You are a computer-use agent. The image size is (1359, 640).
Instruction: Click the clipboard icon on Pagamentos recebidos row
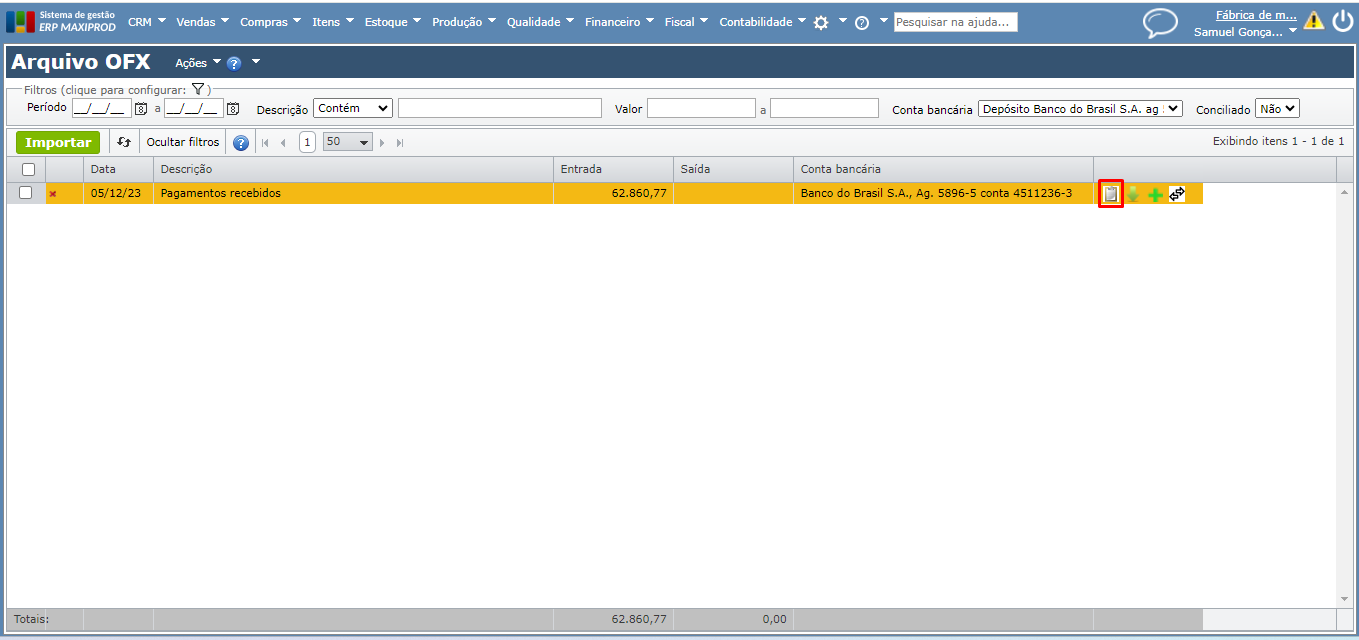coord(1111,194)
